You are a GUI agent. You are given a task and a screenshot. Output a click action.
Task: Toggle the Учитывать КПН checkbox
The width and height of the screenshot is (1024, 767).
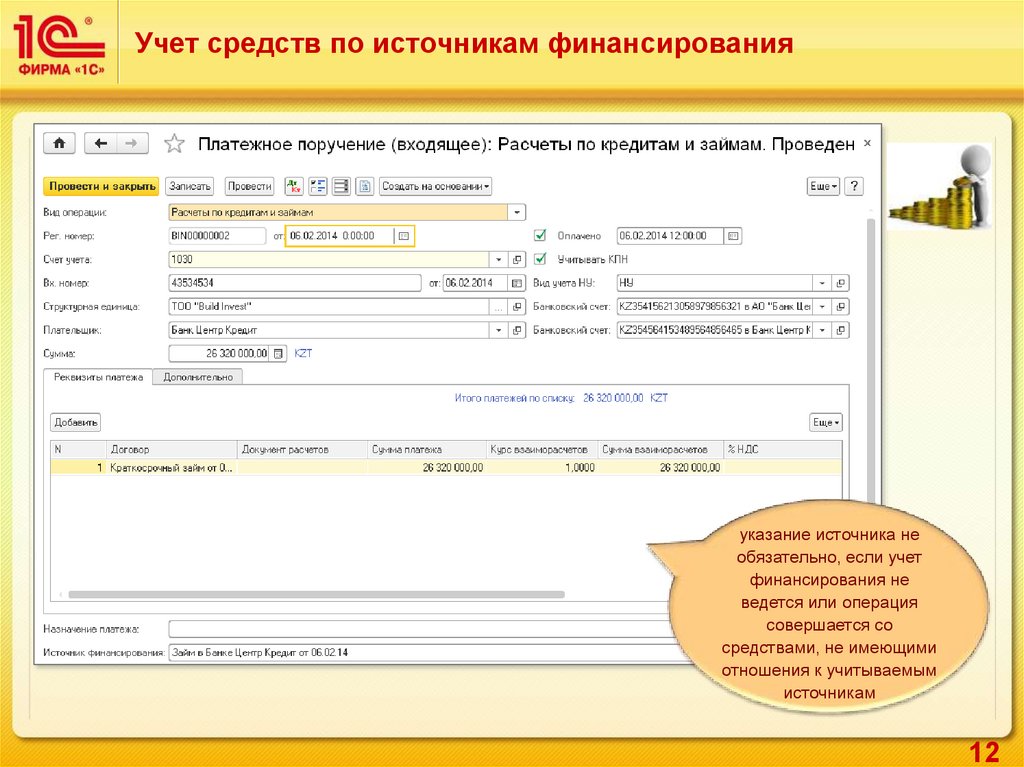pos(540,259)
